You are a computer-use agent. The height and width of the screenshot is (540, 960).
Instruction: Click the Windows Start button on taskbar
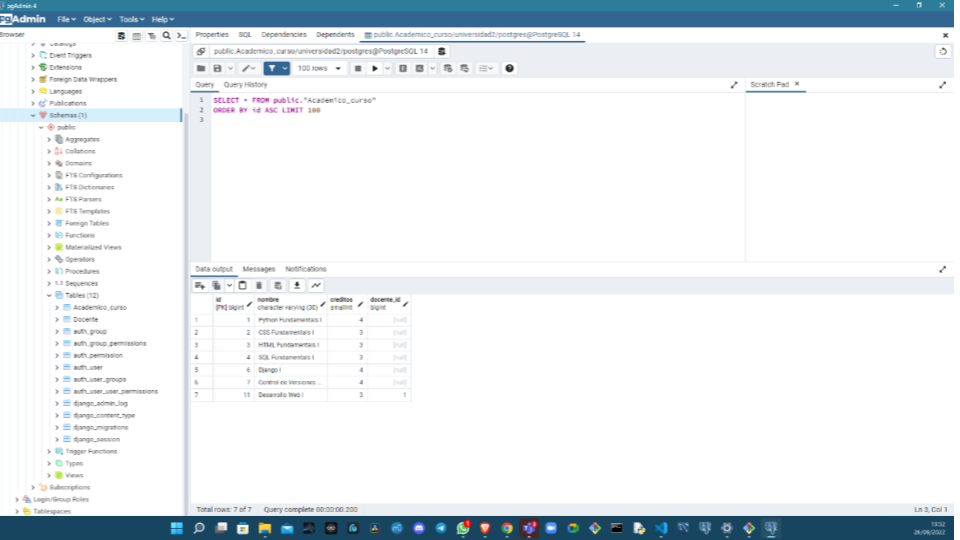(x=177, y=528)
